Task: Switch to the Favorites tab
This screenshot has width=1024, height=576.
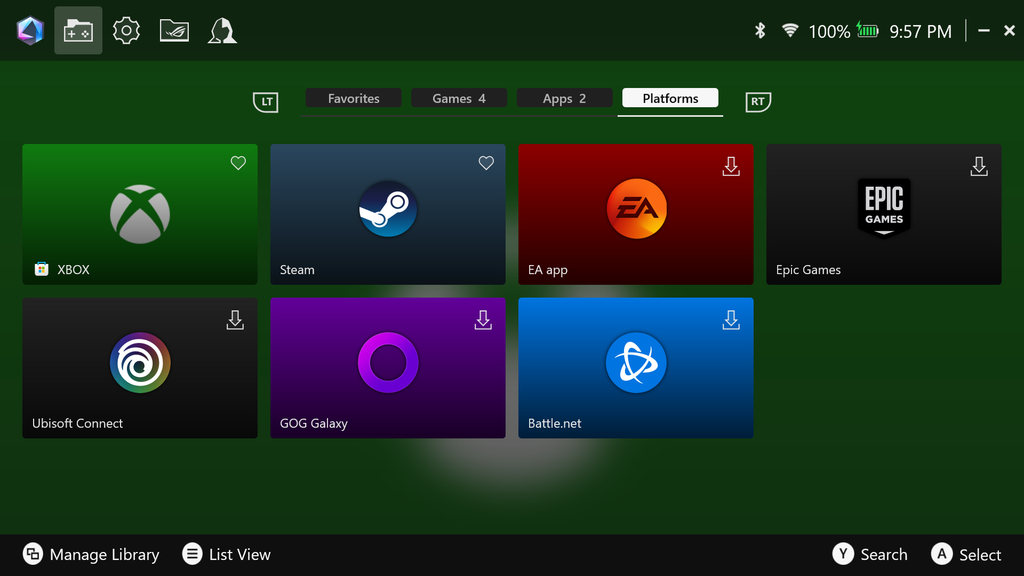Action: coord(353,98)
